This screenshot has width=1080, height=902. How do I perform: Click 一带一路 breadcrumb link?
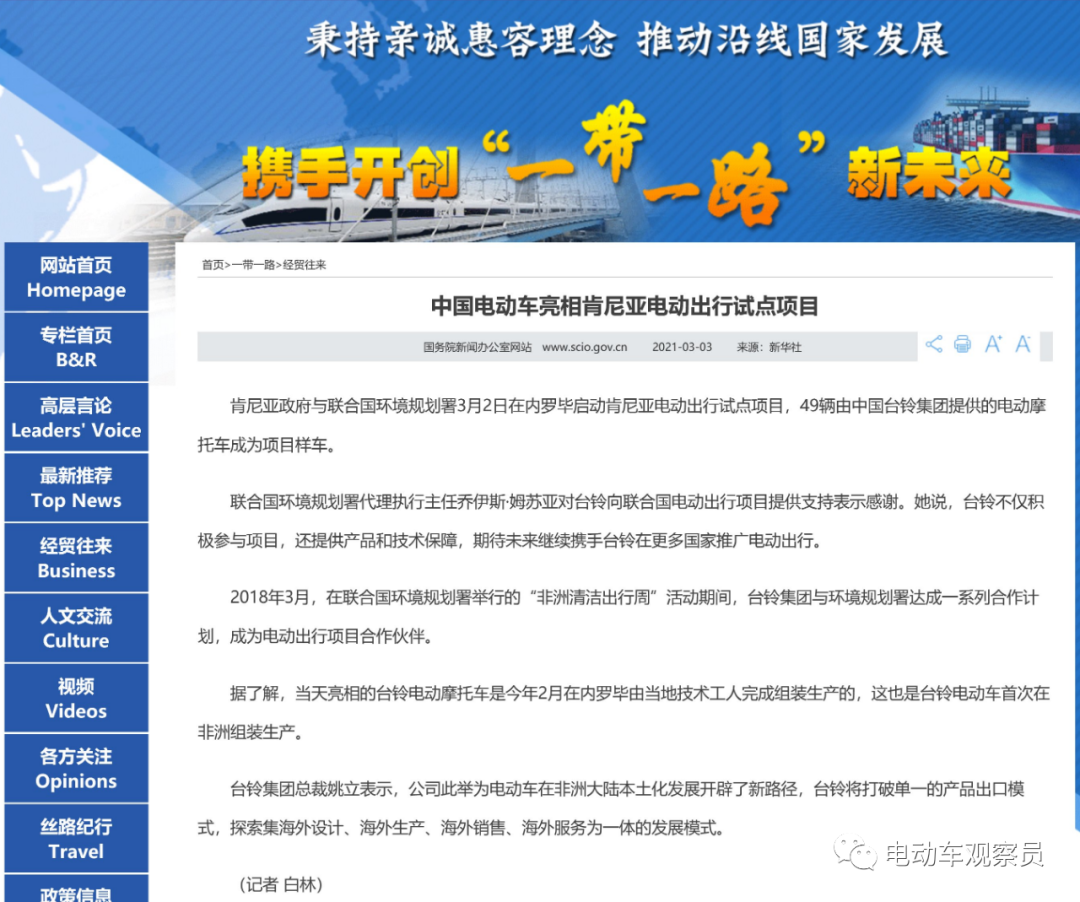click(253, 265)
